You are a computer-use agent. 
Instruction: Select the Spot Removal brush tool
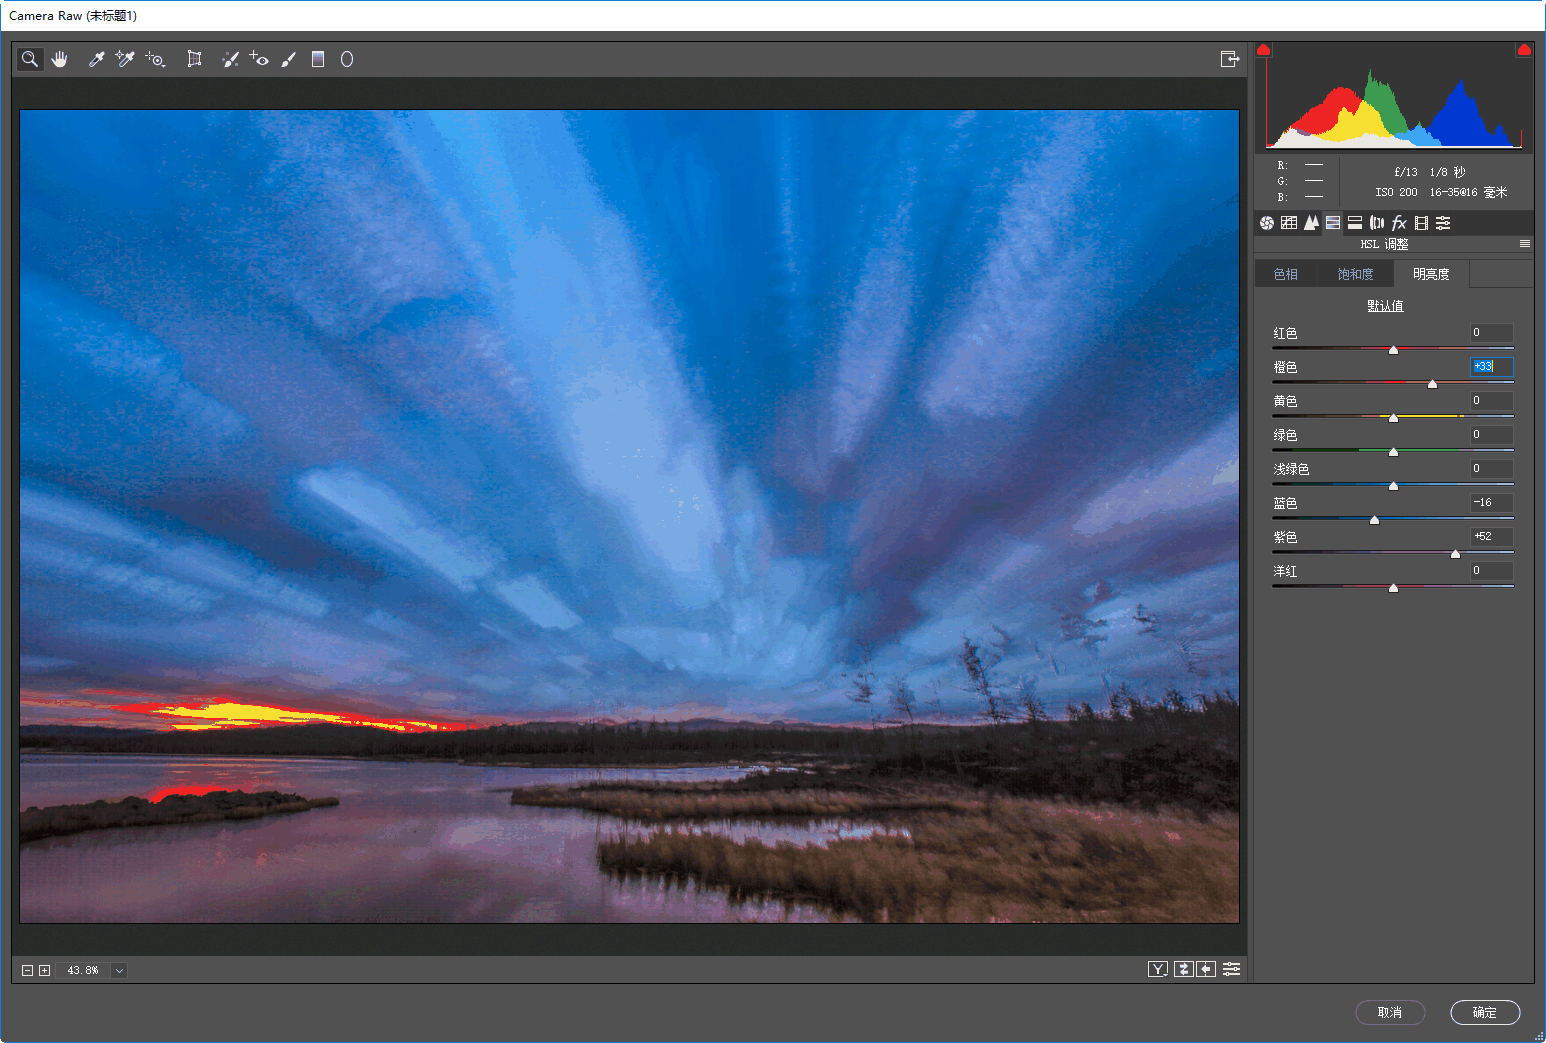(x=230, y=59)
